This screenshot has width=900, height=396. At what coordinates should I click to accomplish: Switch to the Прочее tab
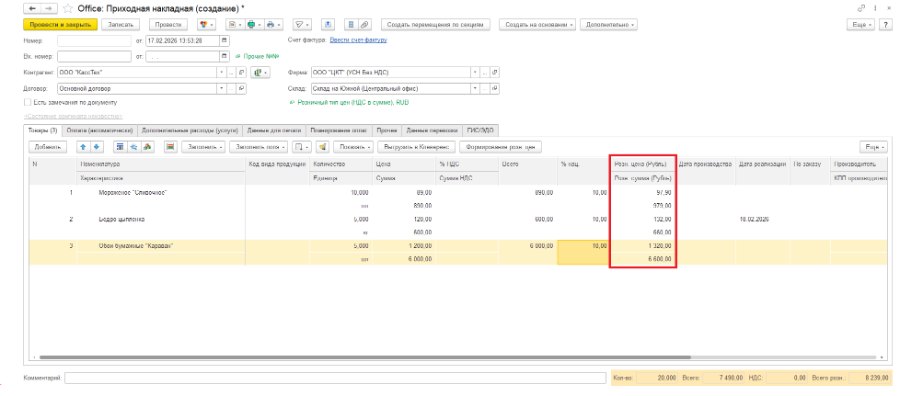(x=387, y=130)
